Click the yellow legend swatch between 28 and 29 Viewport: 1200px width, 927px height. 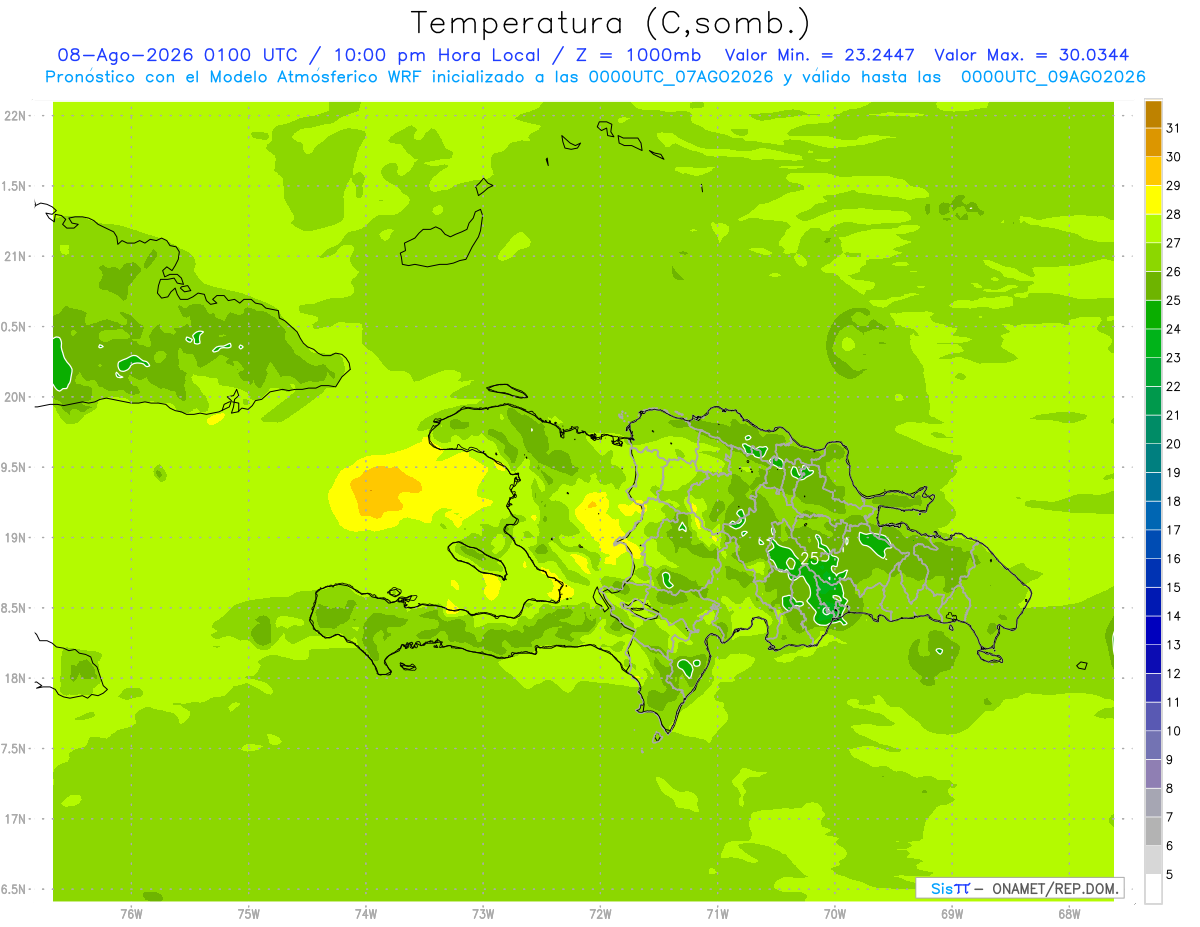[1153, 200]
